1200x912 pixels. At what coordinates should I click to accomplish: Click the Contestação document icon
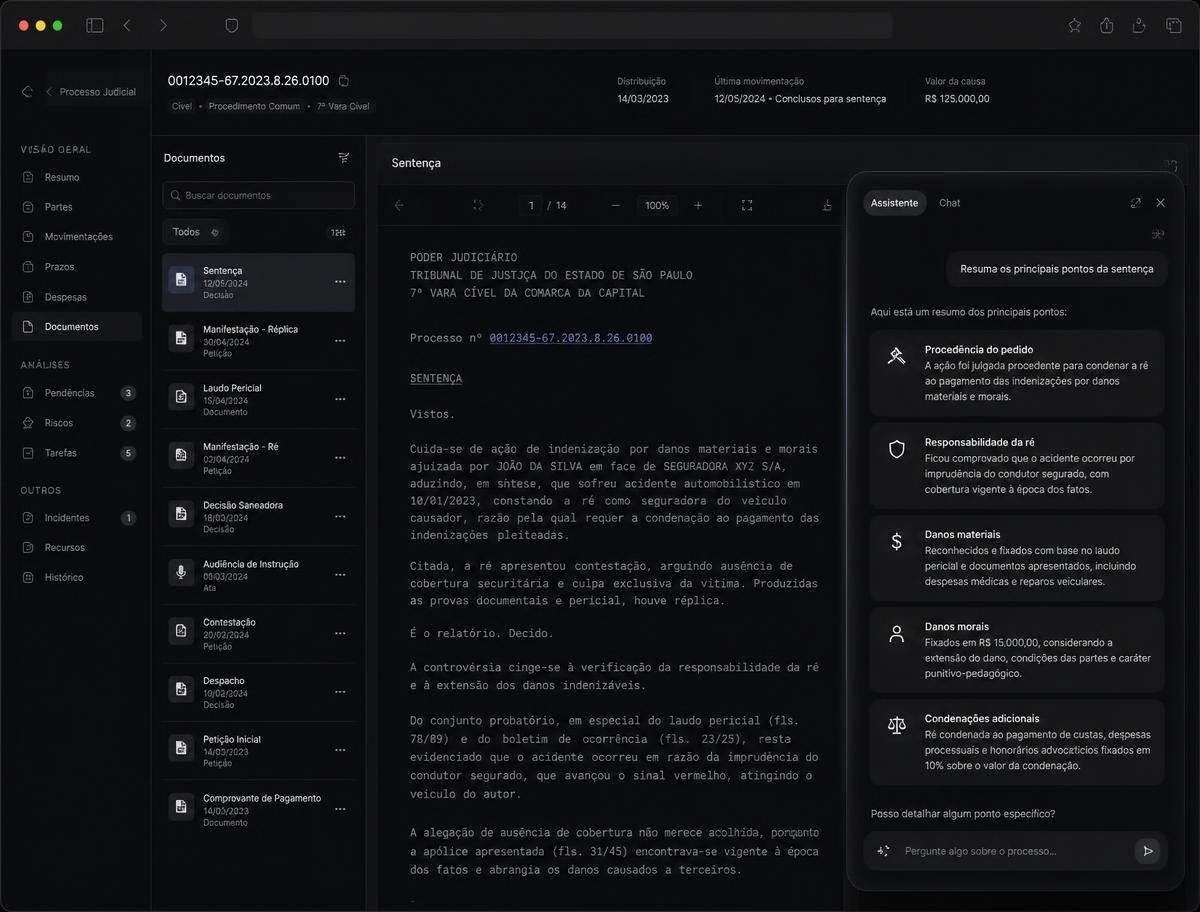[x=181, y=631]
